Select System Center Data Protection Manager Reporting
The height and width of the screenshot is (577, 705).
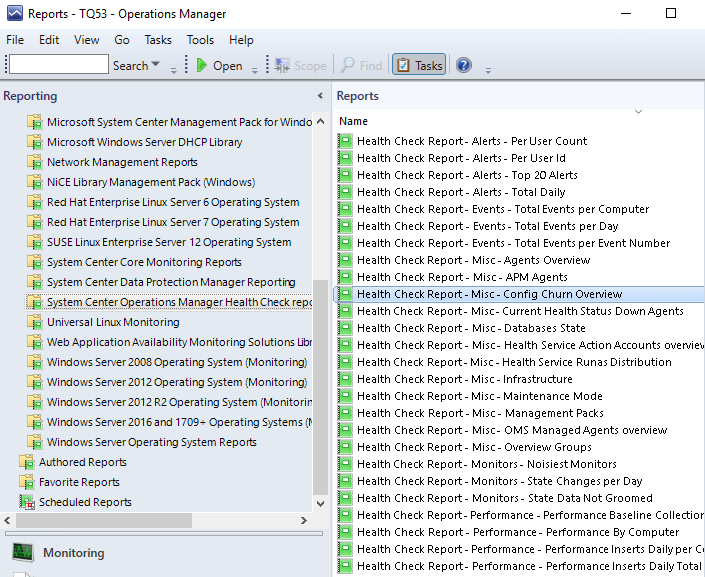pyautogui.click(x=171, y=282)
